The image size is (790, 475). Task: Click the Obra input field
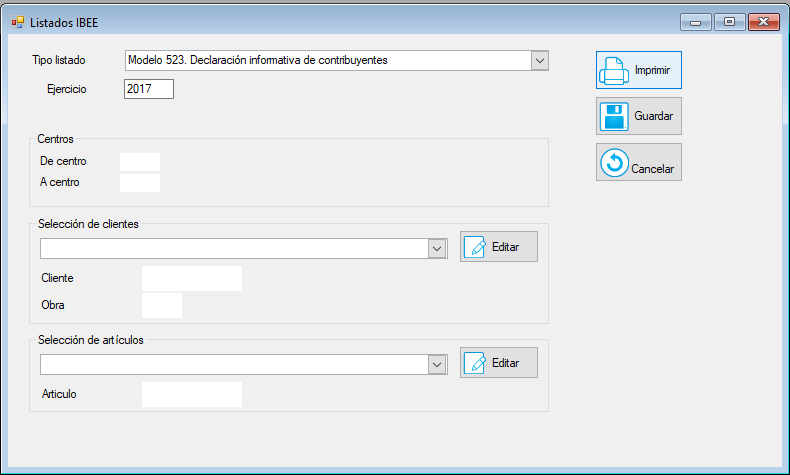[162, 305]
